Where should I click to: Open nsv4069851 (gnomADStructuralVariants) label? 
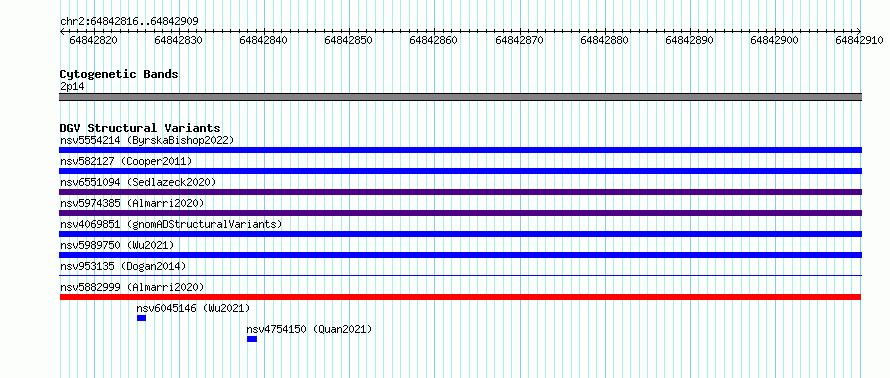point(171,224)
